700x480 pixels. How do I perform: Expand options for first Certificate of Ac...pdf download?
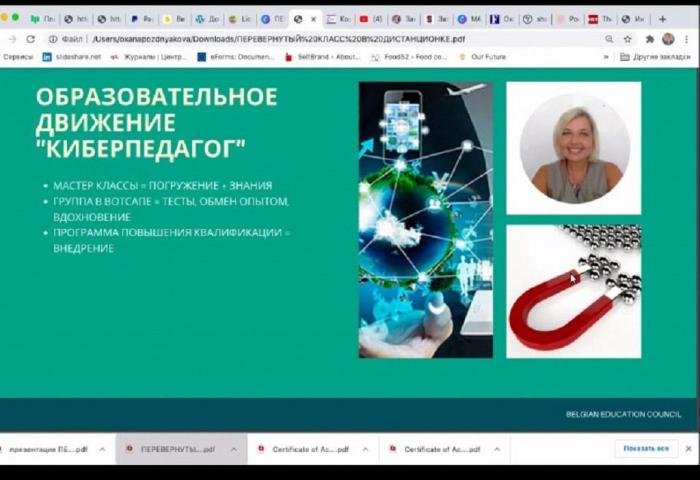tap(365, 450)
